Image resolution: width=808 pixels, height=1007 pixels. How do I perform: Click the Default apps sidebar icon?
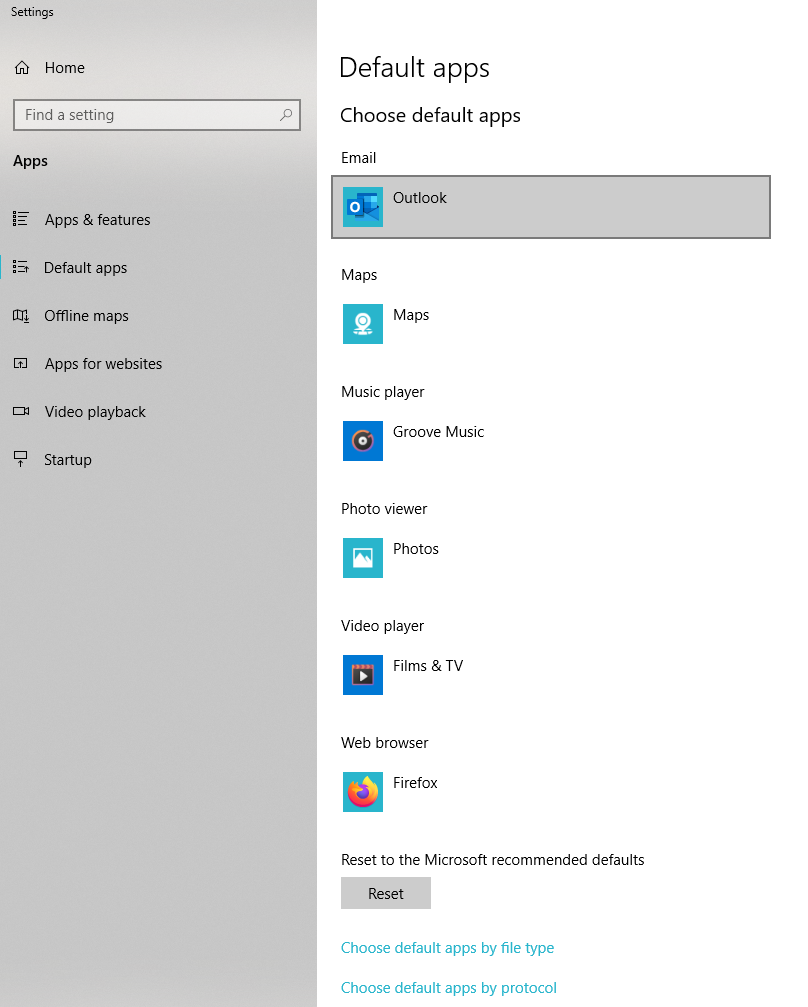tap(21, 267)
